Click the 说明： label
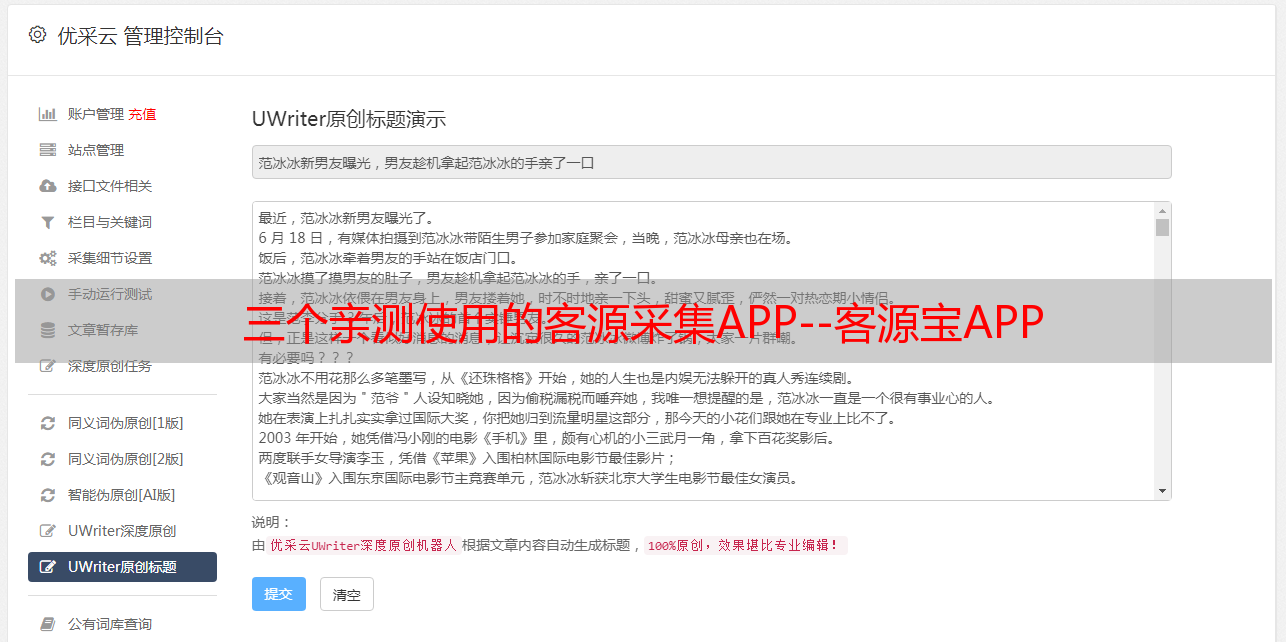 pos(271,522)
